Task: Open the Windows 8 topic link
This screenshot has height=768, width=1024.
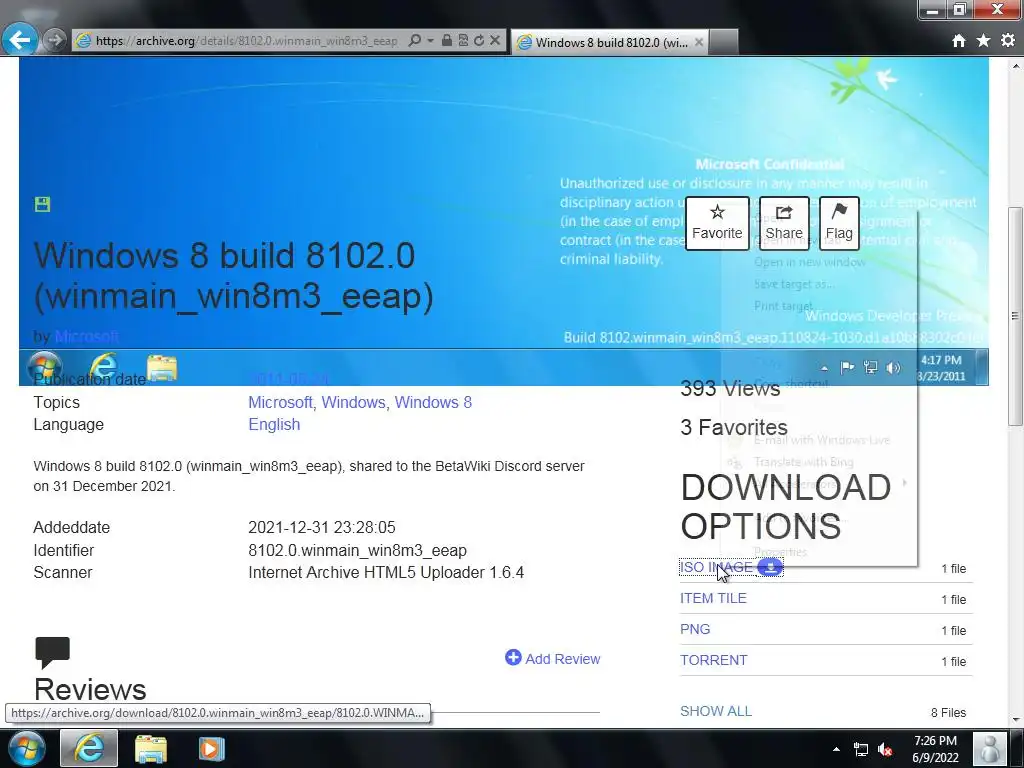Action: click(433, 402)
